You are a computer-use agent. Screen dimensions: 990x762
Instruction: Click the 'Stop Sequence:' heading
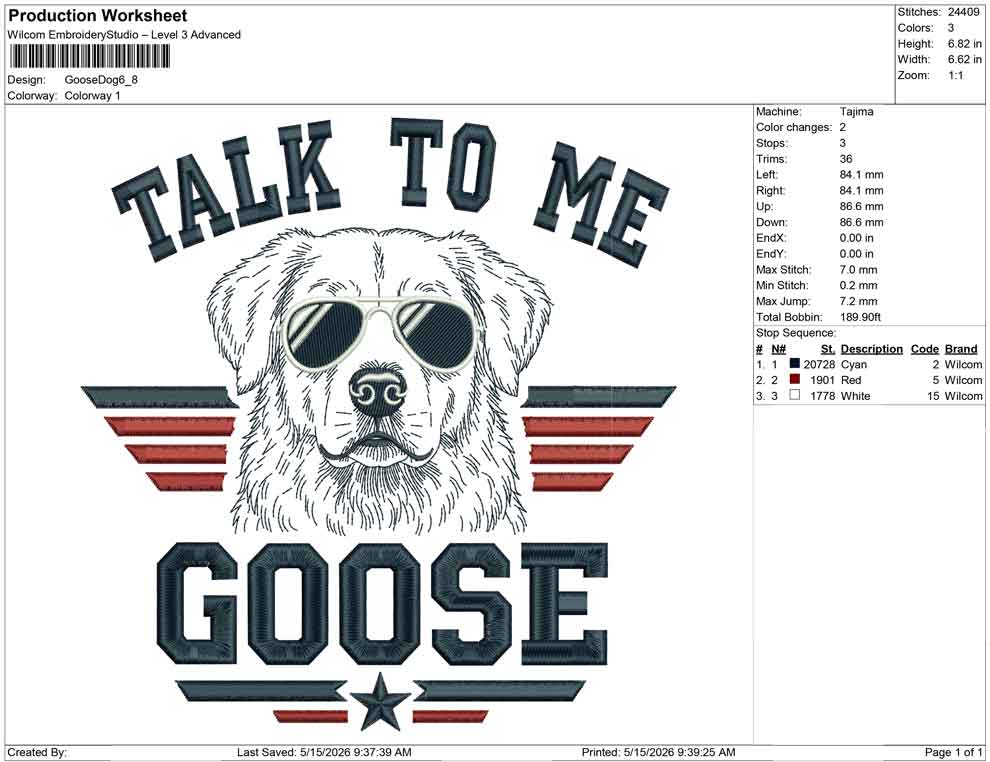tap(796, 333)
